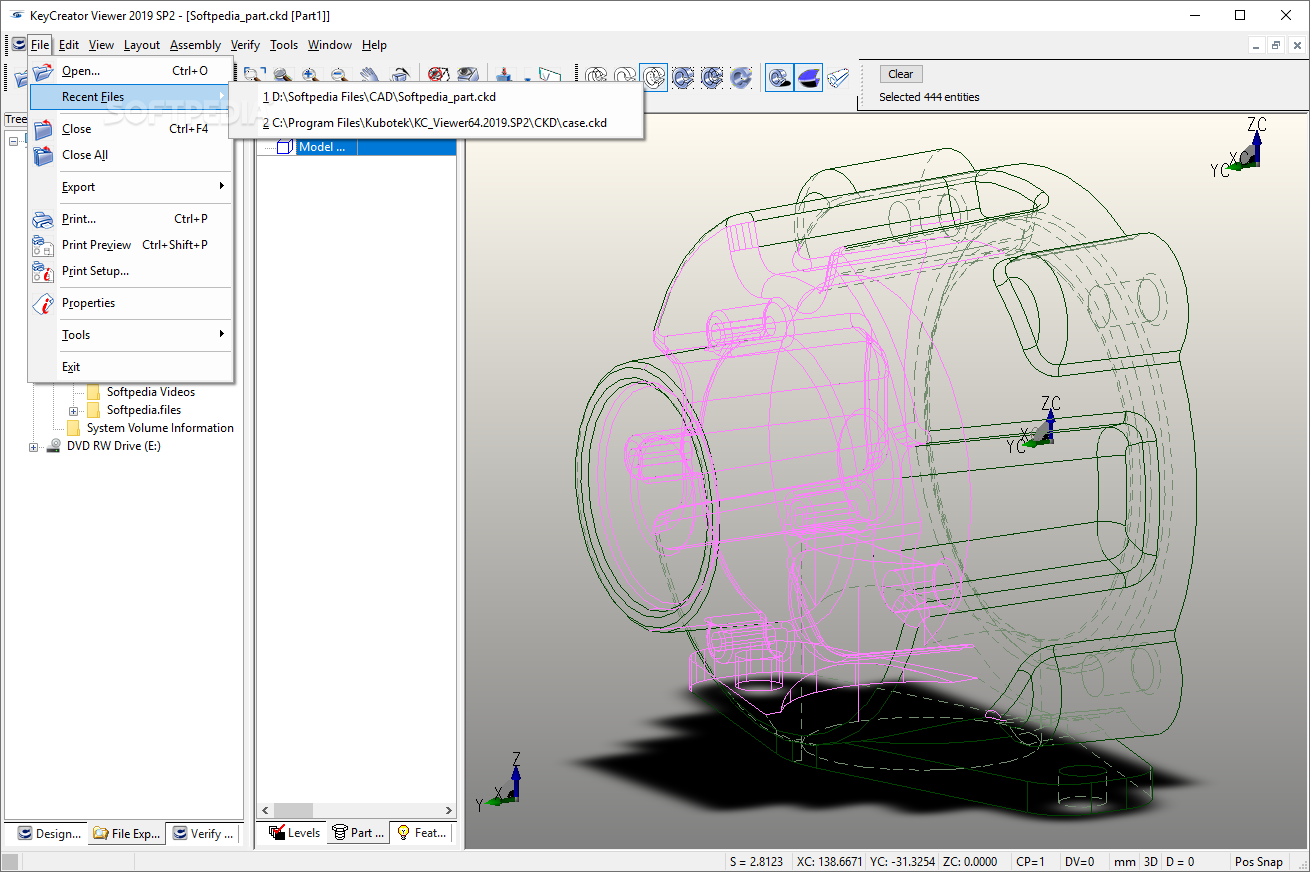Switch to the Verify tab at bottom
Image resolution: width=1310 pixels, height=872 pixels.
[x=203, y=833]
